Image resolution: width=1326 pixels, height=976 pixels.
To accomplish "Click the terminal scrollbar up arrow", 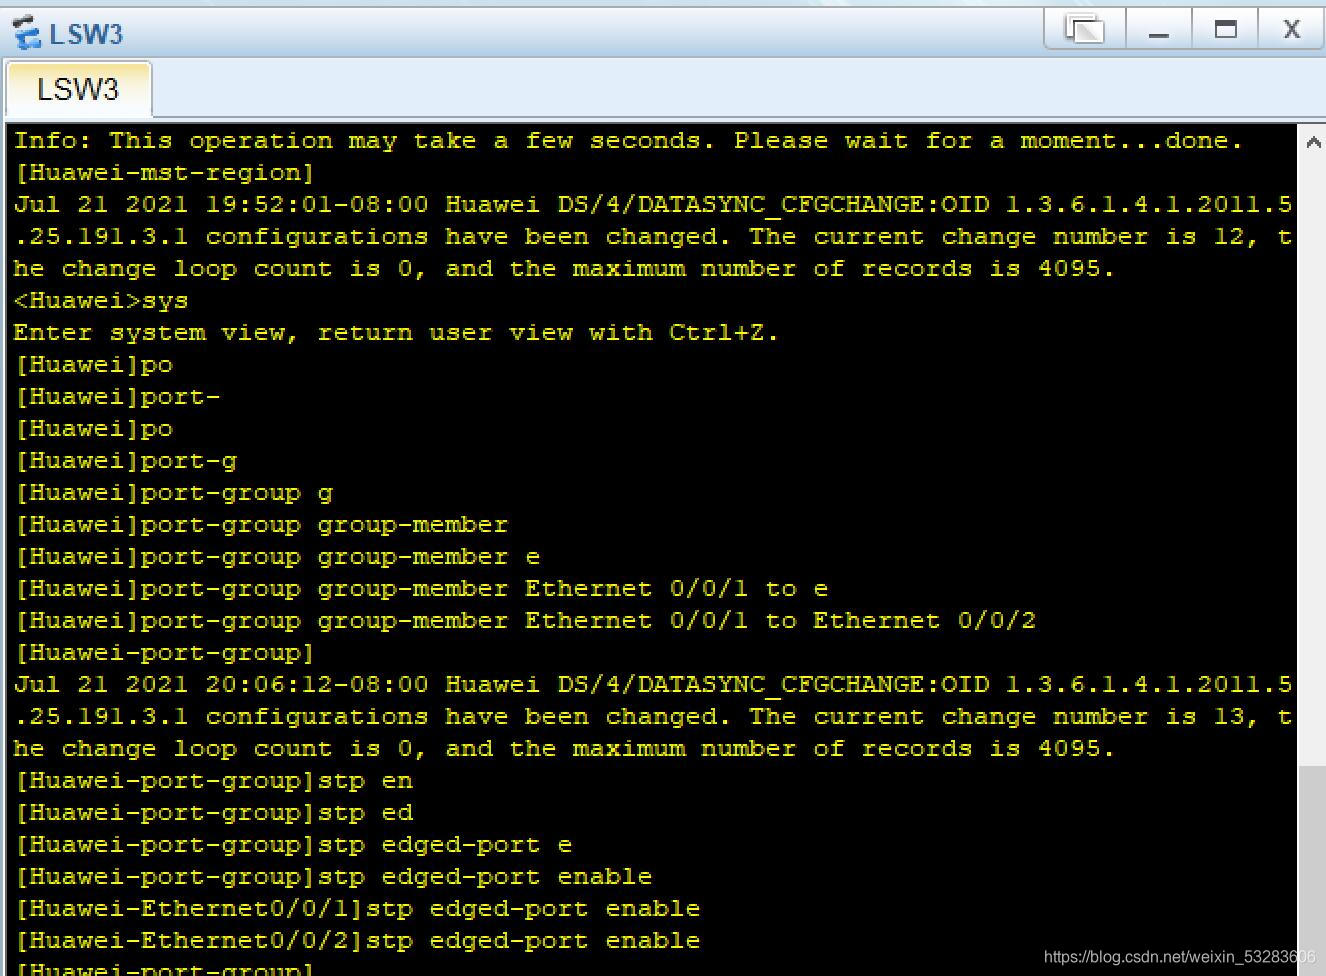I will point(1312,142).
